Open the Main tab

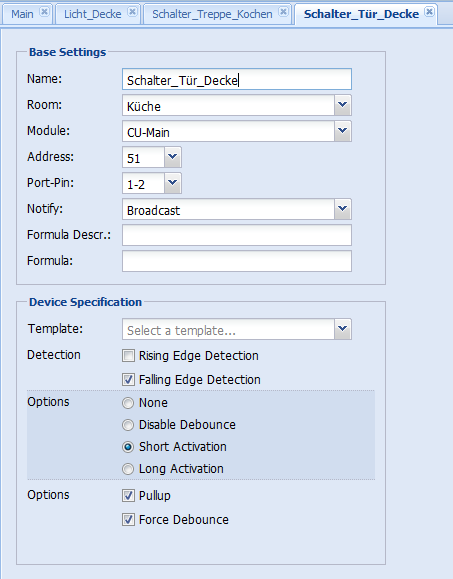22,14
